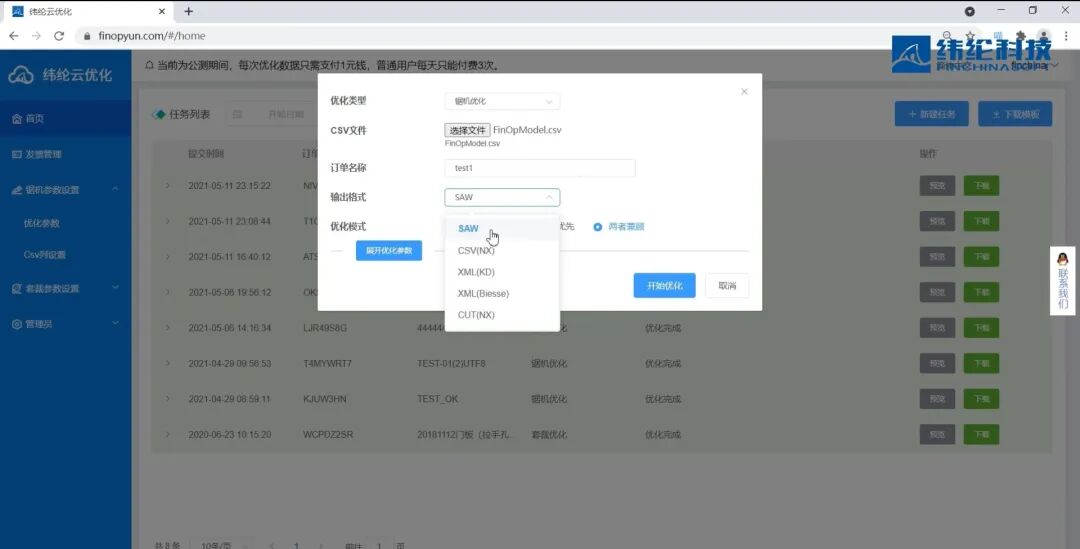1080x549 pixels.
Task: Open the 开始日期 date picker field
Action: (286, 114)
